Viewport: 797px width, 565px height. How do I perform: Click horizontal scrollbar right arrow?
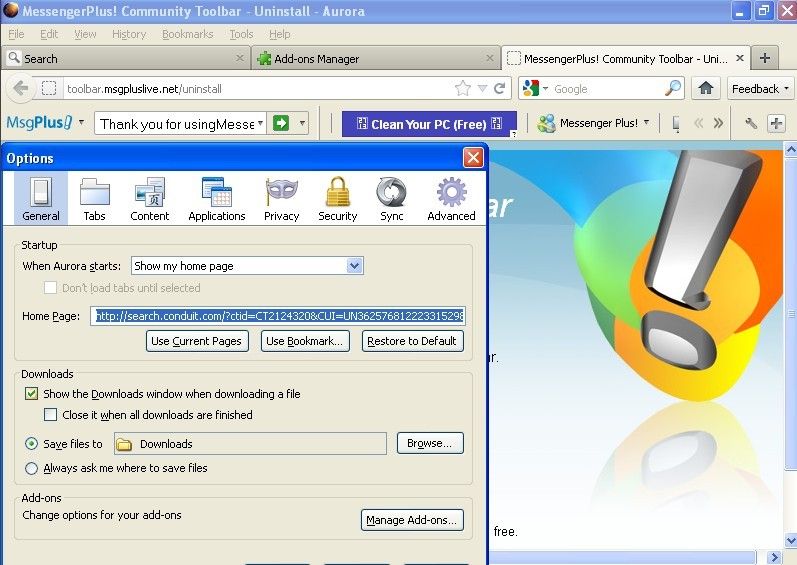(774, 557)
